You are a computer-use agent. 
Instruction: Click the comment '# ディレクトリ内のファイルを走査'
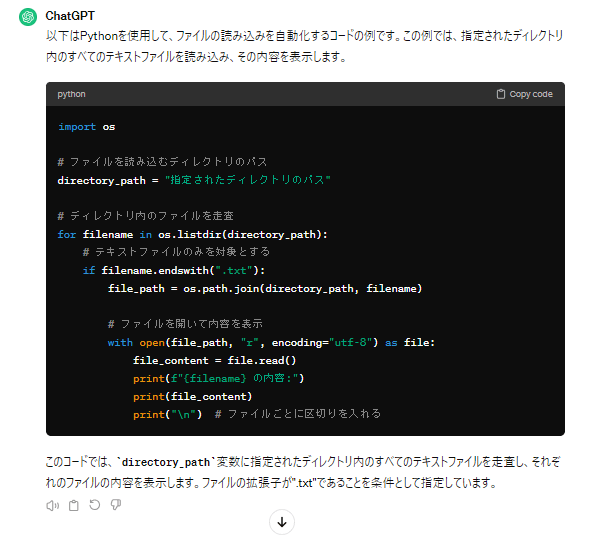146,216
